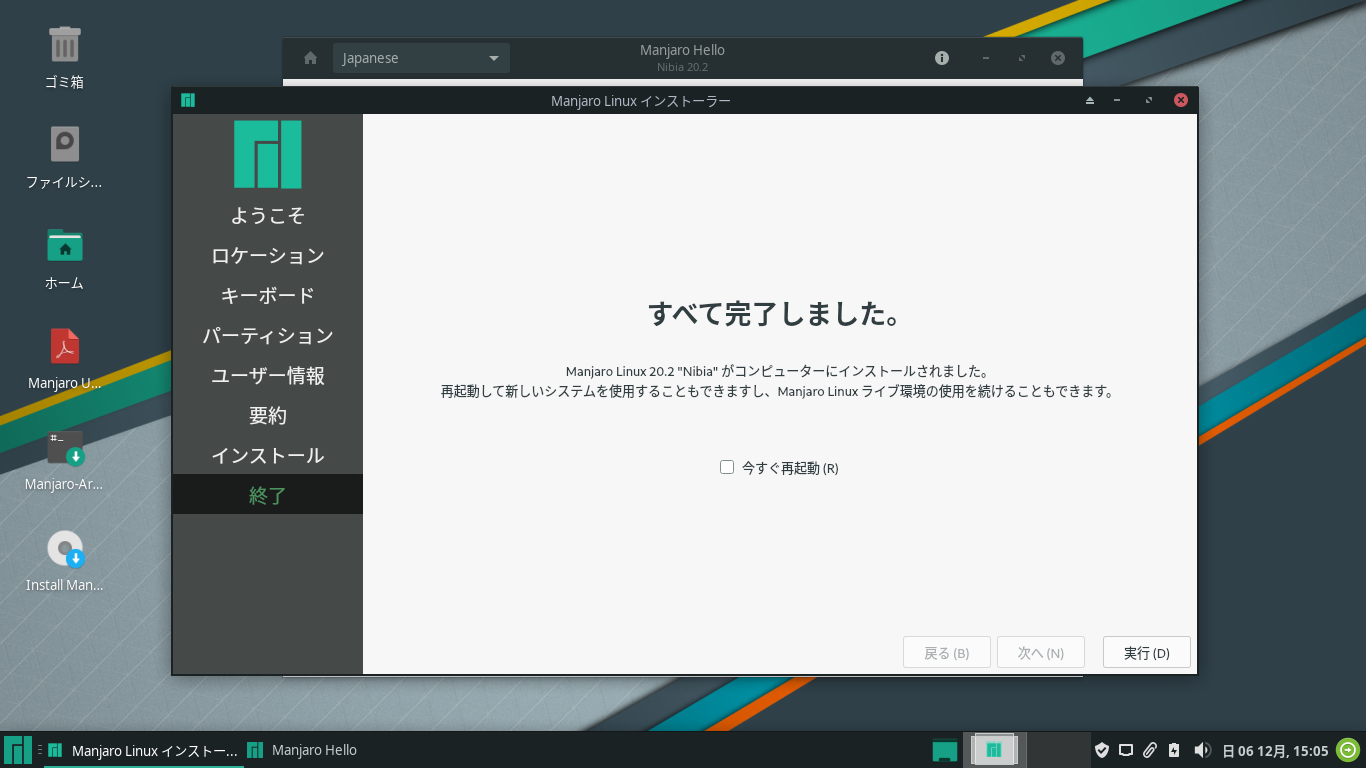Image resolution: width=1366 pixels, height=768 pixels.
Task: Select the パーティション step in the sidebar
Action: click(268, 335)
